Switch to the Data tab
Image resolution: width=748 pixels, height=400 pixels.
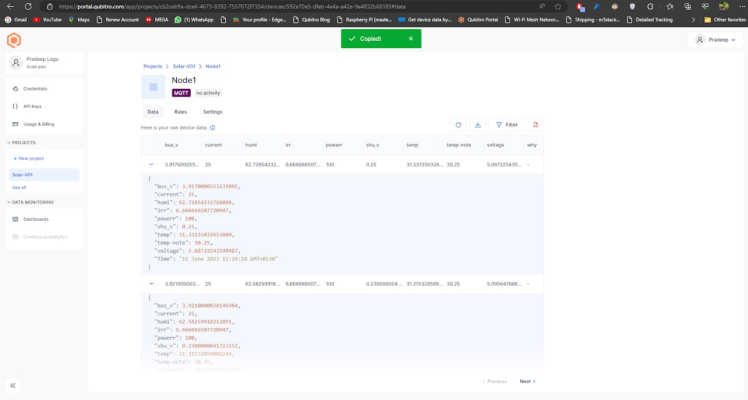tap(153, 112)
